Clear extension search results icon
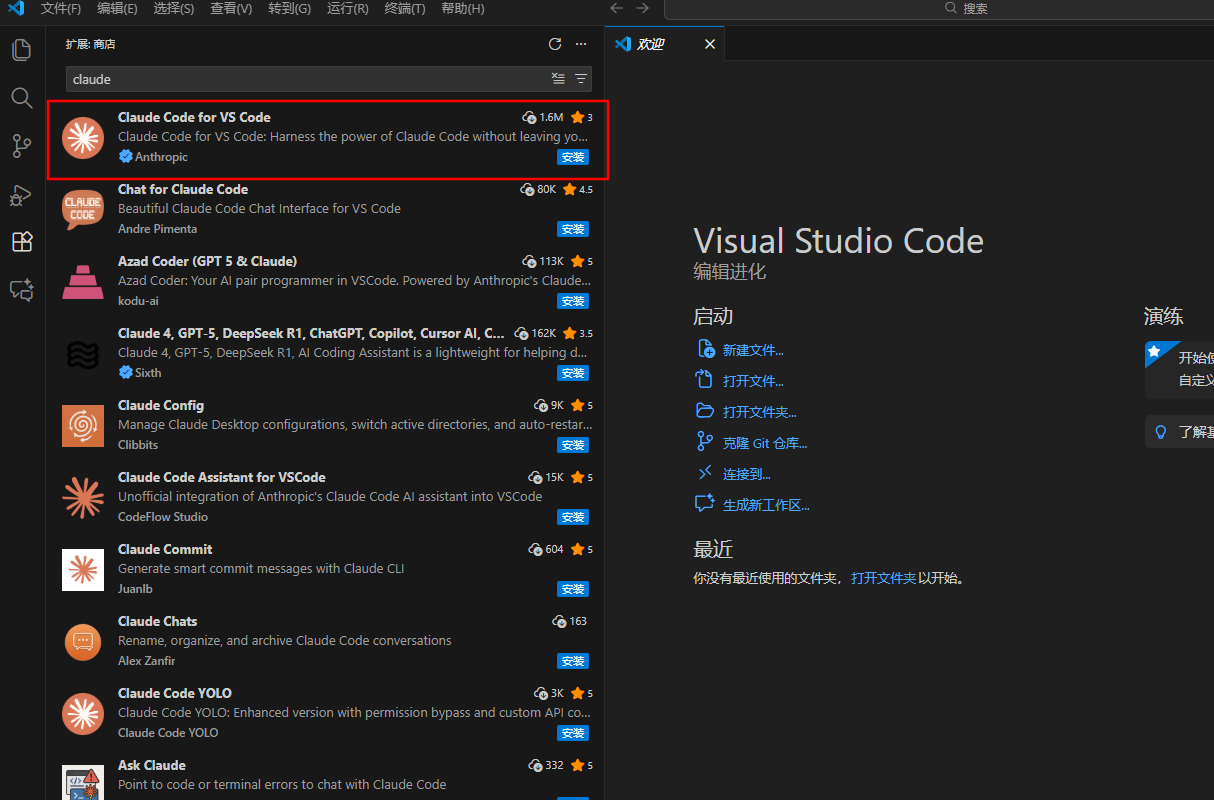This screenshot has width=1214, height=800. pyautogui.click(x=559, y=79)
